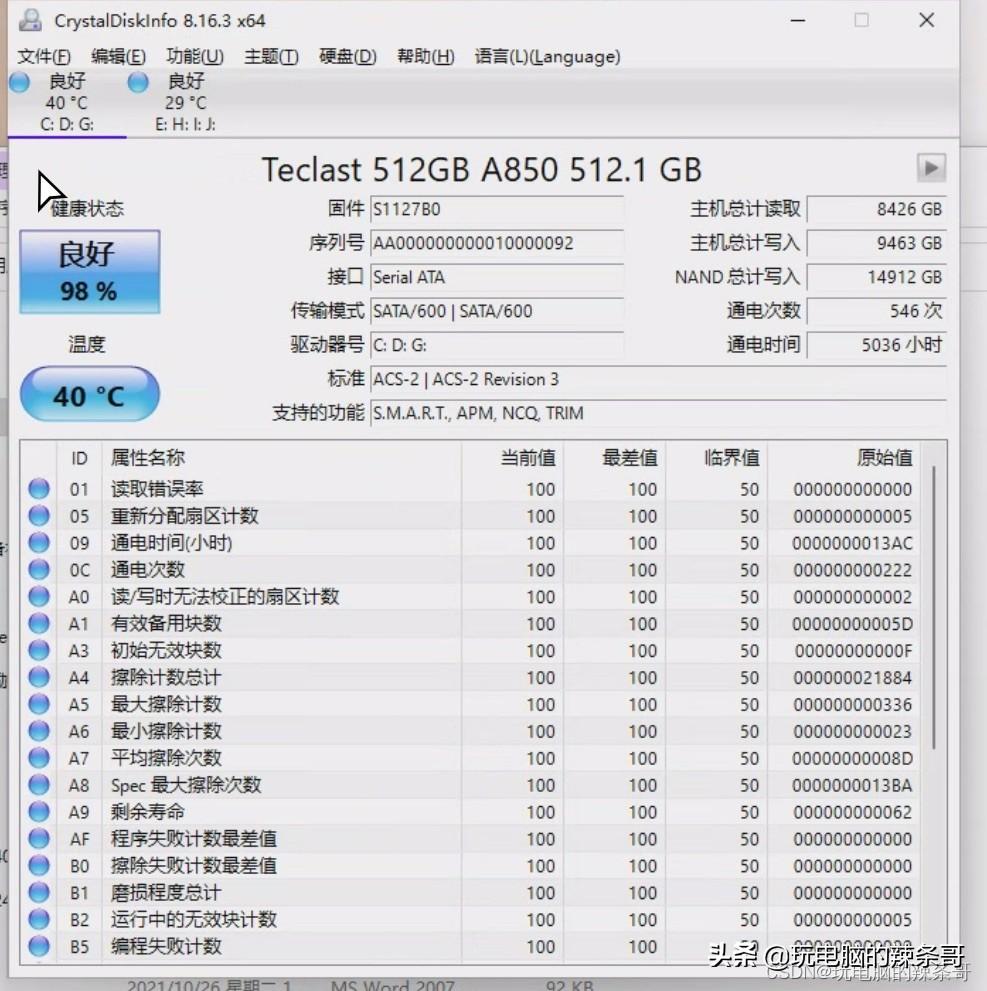Click status orb of attribute AF row

coord(39,838)
